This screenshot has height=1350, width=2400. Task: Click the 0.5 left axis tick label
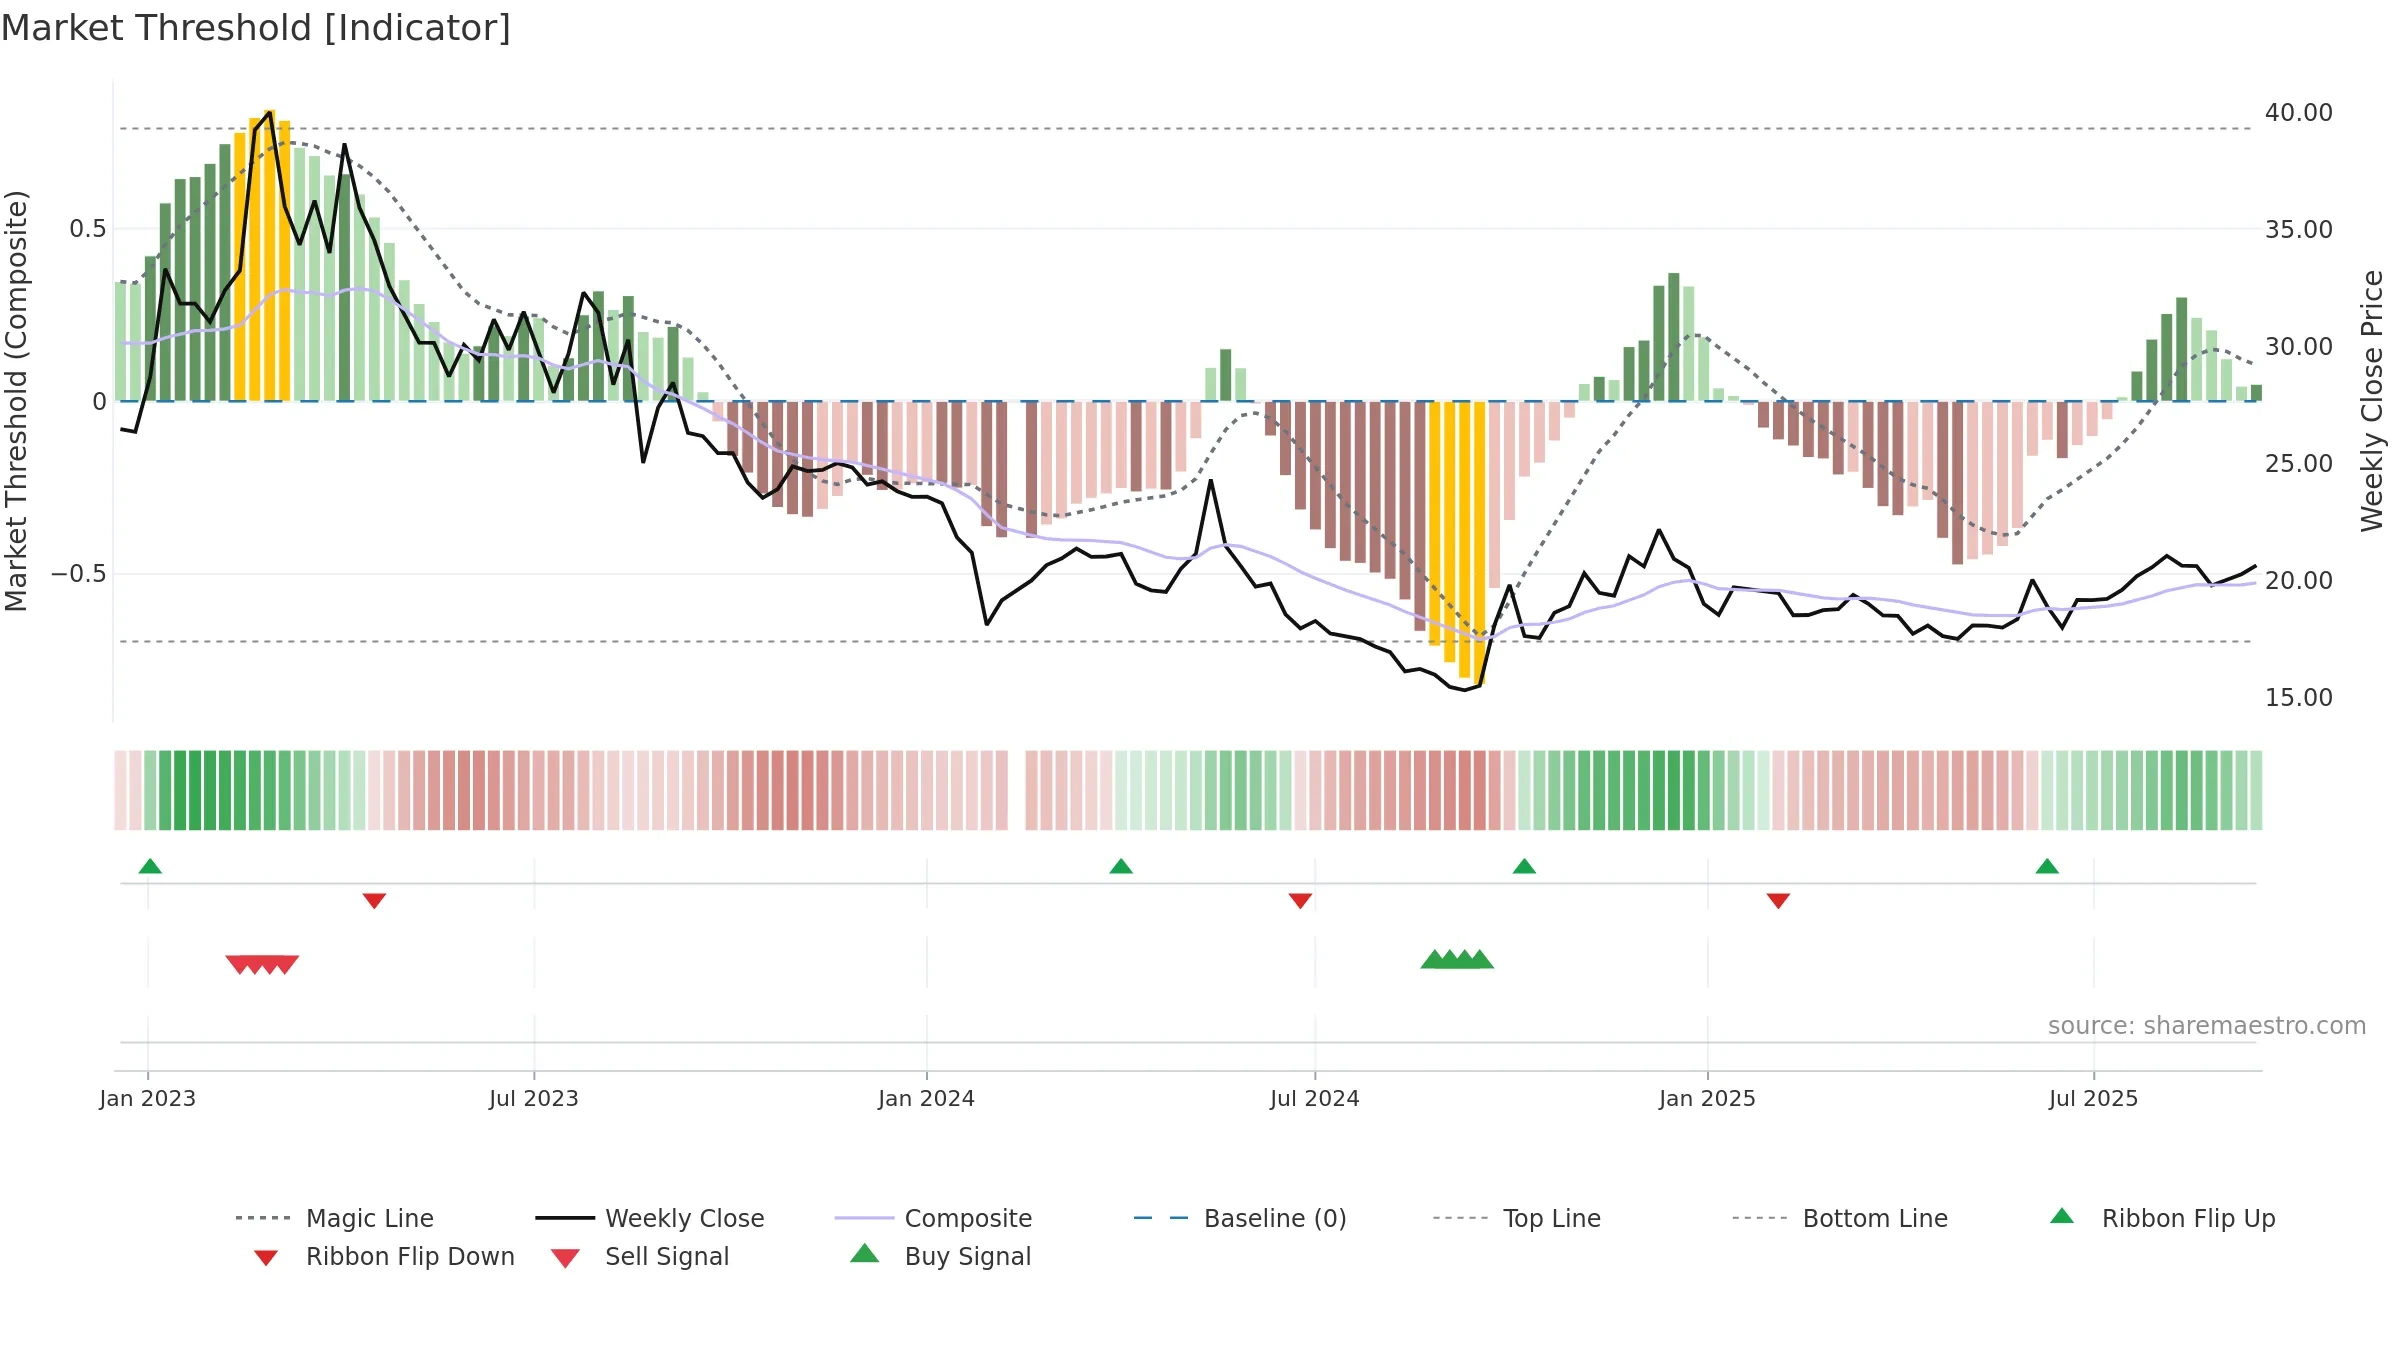pyautogui.click(x=88, y=229)
